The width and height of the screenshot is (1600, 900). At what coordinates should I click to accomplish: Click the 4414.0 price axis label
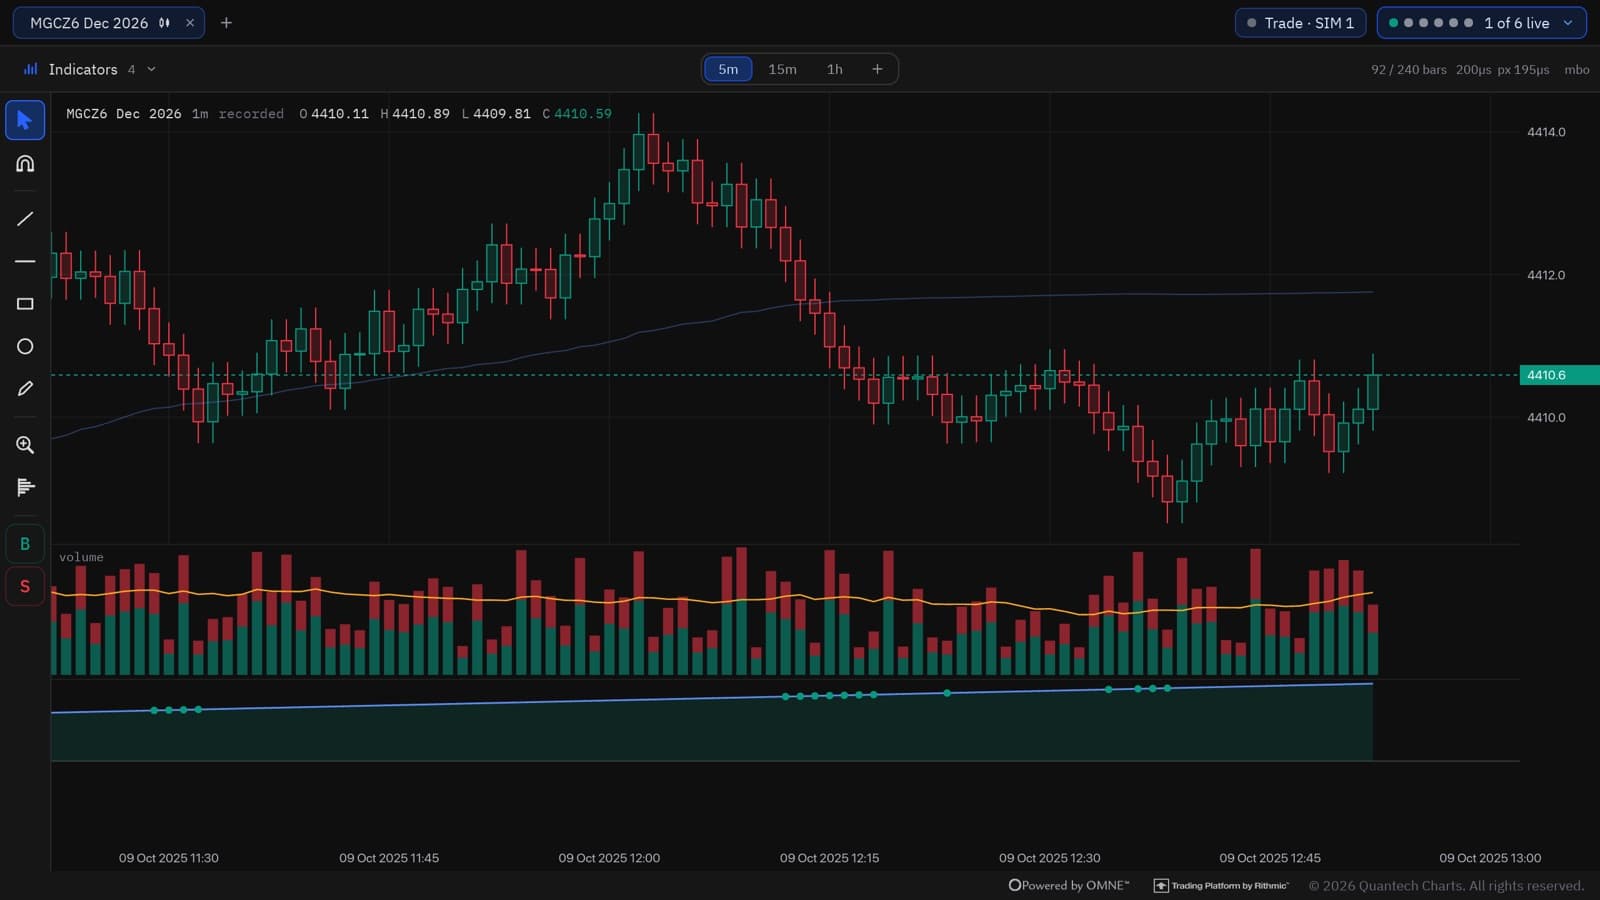[x=1546, y=132]
